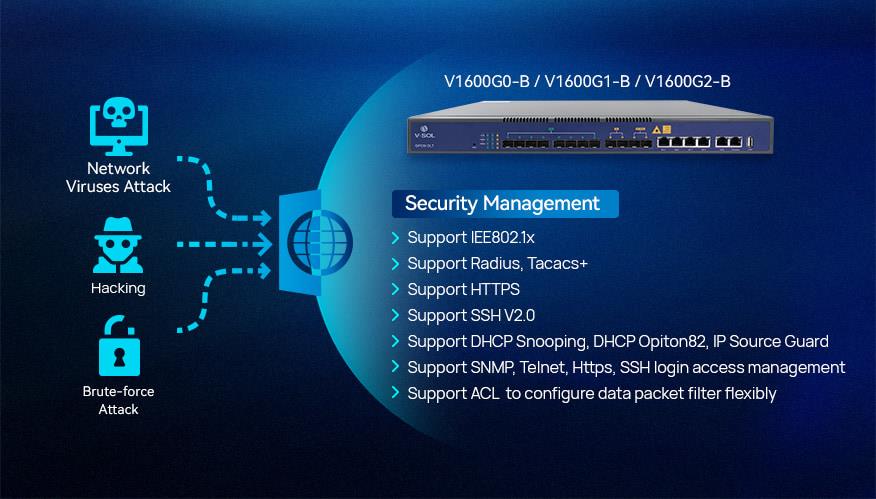876x499 pixels.
Task: Click the open padlock brute-force icon
Action: click(119, 346)
